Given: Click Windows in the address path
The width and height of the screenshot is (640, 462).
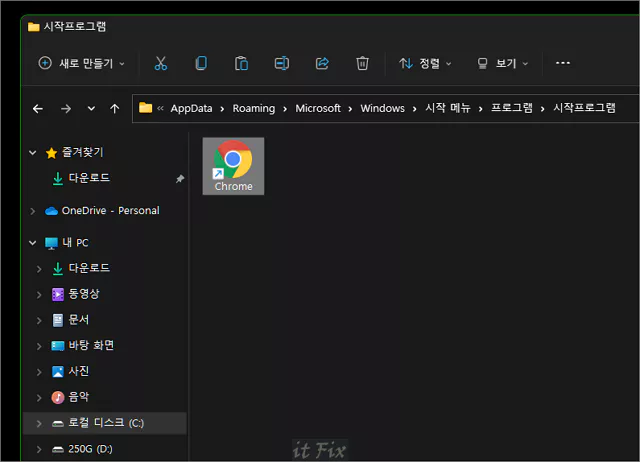Looking at the screenshot, I should tap(382, 108).
